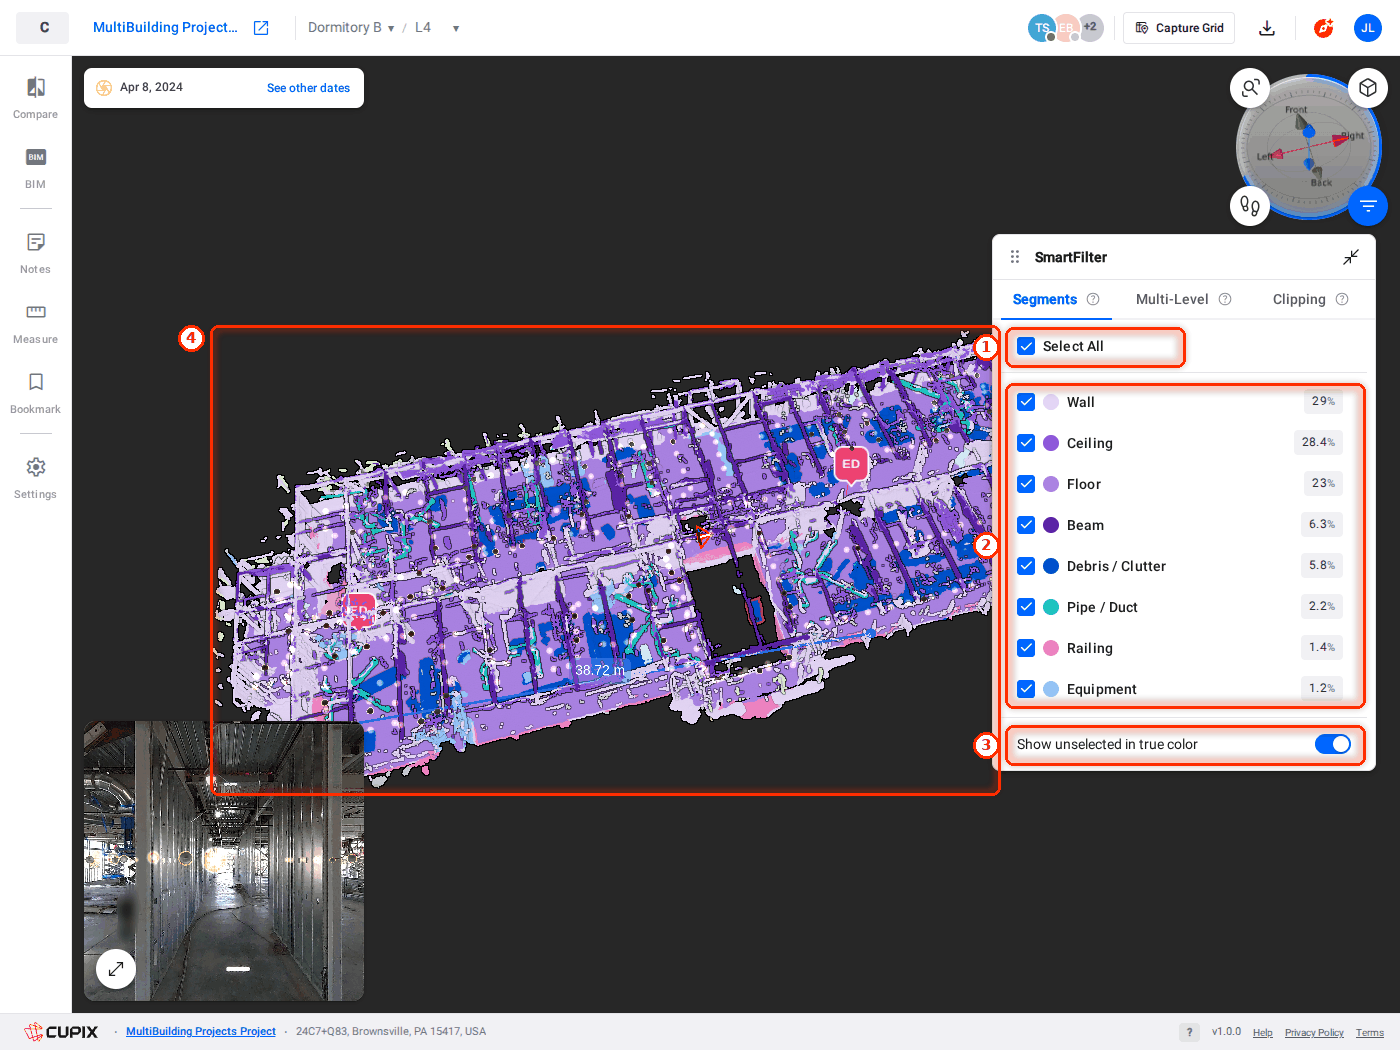The height and width of the screenshot is (1050, 1400).
Task: Expand the +2 additional collaborators badge
Action: (x=1090, y=27)
